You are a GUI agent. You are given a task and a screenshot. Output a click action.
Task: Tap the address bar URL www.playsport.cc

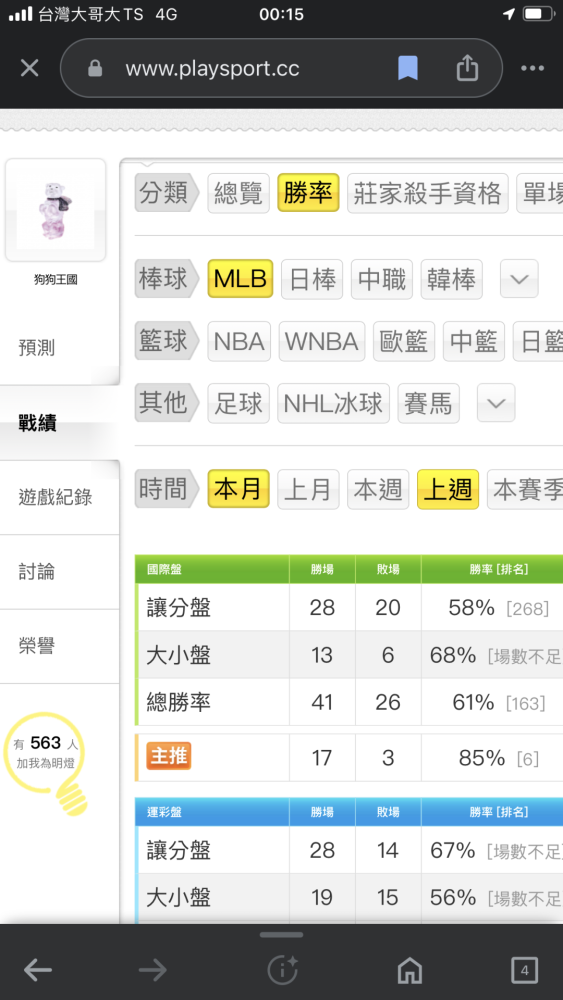tap(212, 68)
